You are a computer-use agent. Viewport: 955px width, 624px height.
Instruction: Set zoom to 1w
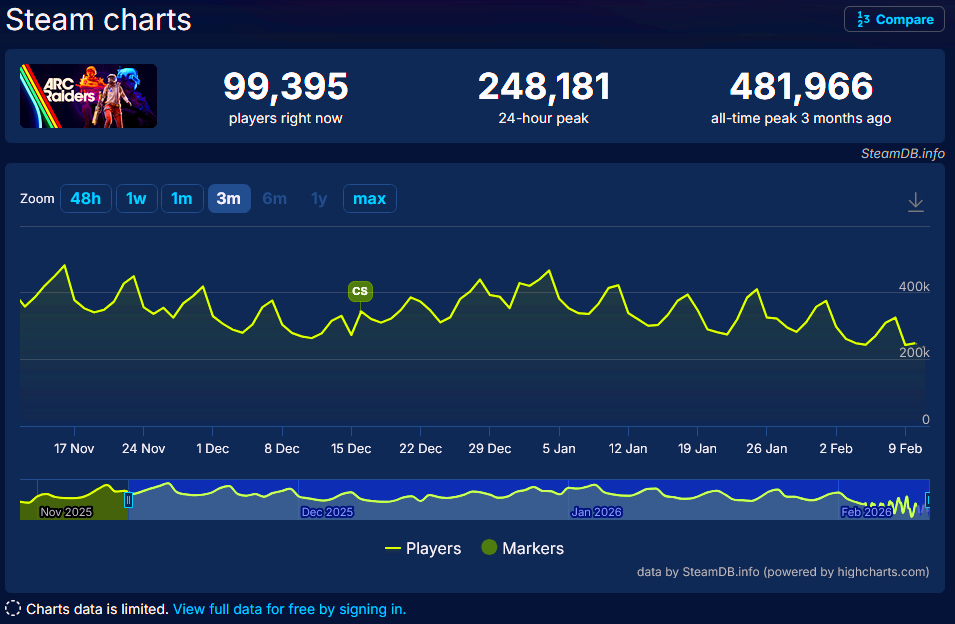tap(136, 198)
